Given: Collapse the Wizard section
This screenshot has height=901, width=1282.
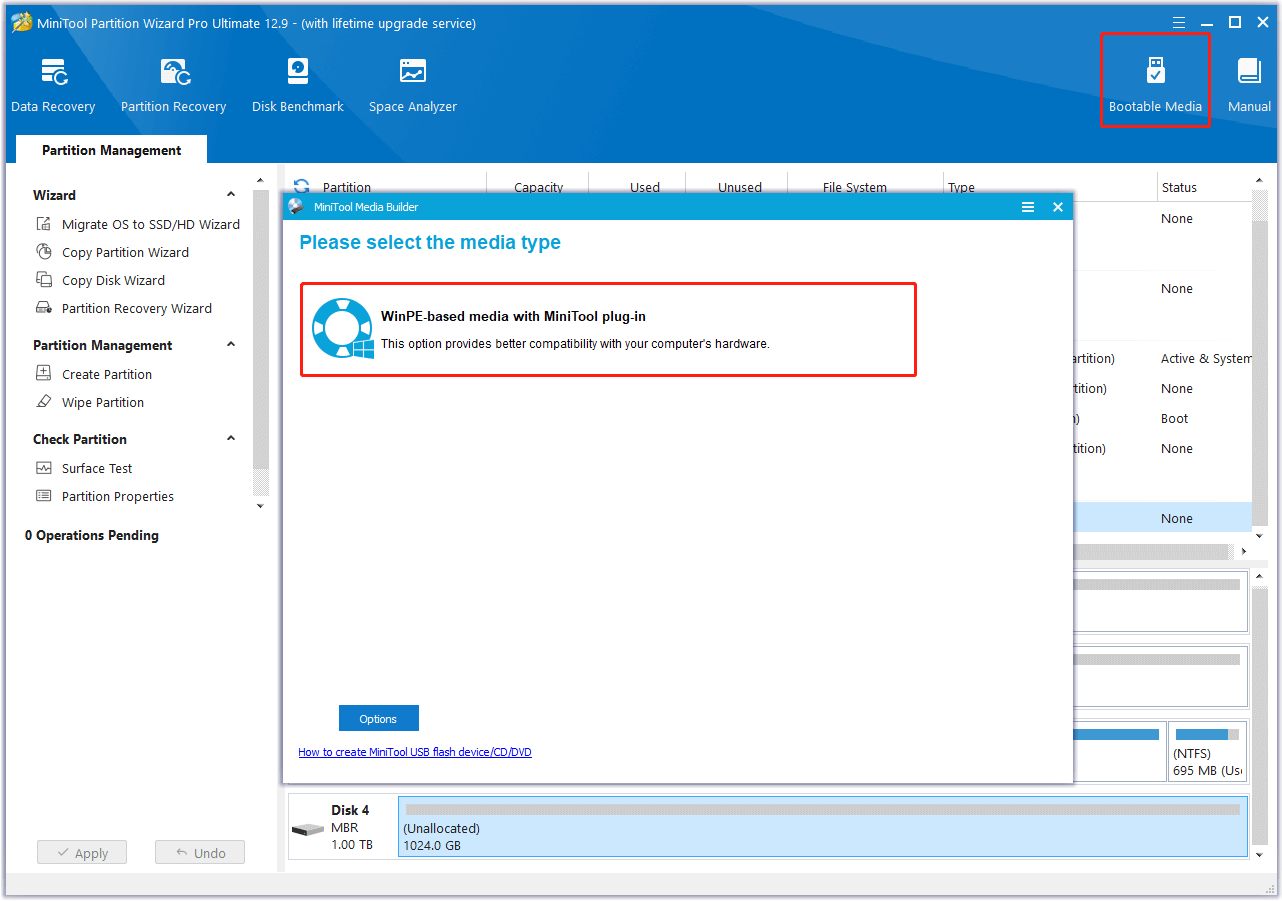Looking at the screenshot, I should pyautogui.click(x=231, y=195).
